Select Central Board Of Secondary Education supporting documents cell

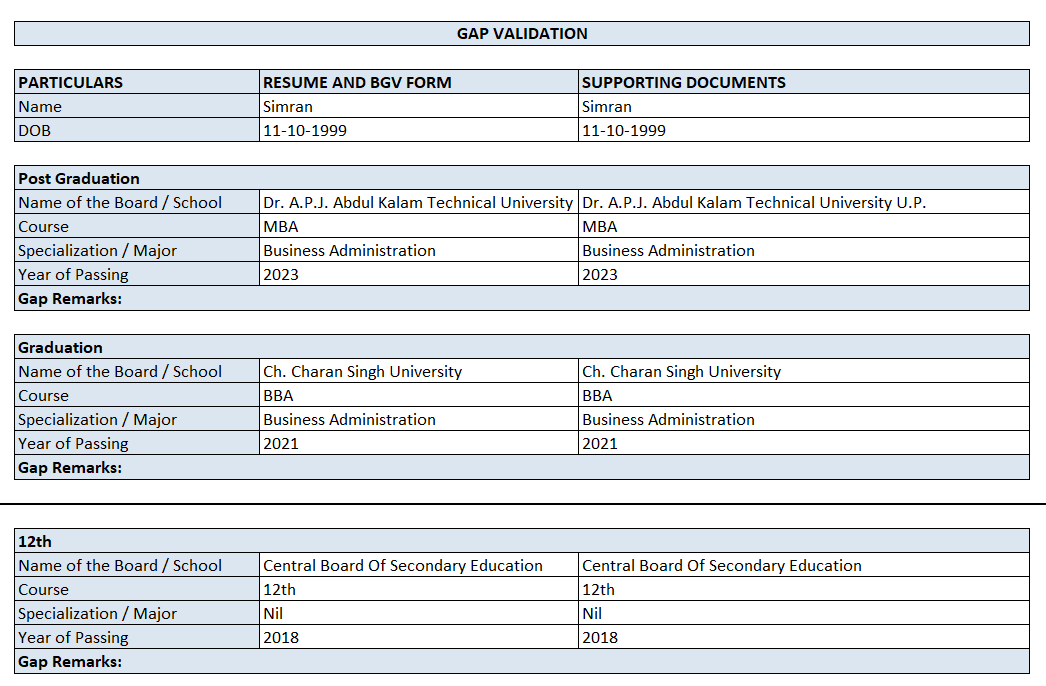[804, 565]
